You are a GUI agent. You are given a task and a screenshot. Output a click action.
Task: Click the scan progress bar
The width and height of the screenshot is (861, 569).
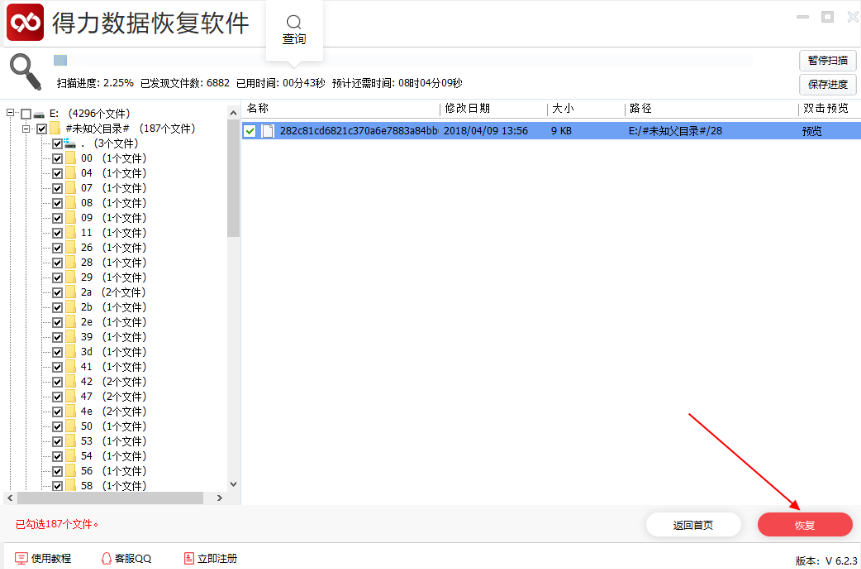[400, 61]
